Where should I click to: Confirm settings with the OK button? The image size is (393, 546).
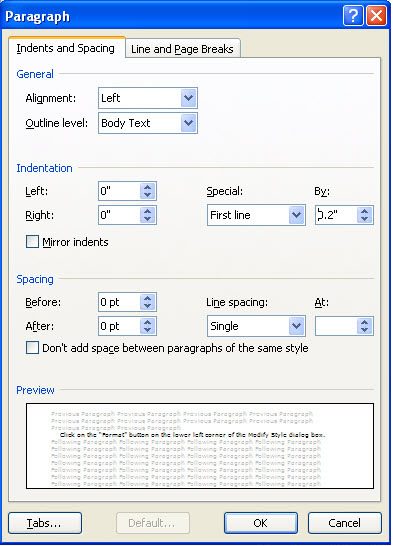point(261,523)
